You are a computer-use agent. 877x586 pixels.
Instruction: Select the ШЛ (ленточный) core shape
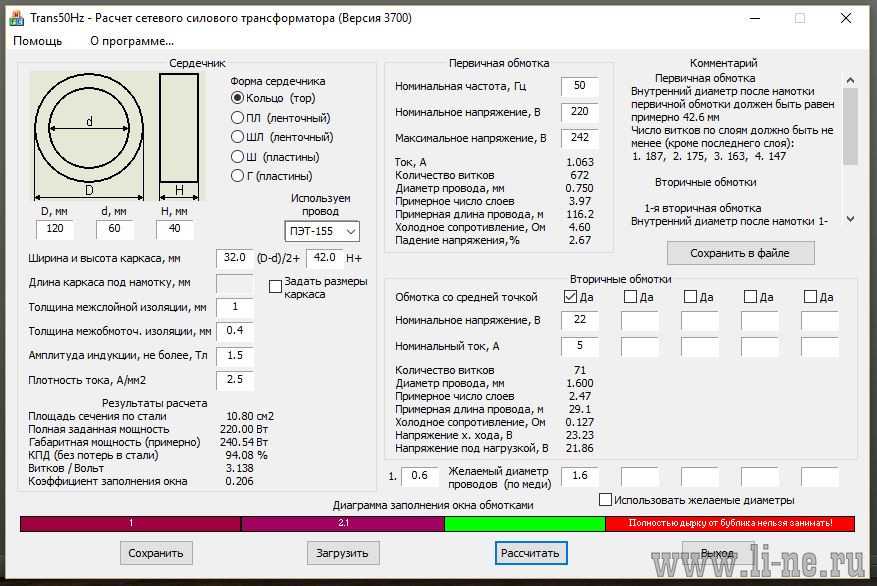tap(282, 137)
